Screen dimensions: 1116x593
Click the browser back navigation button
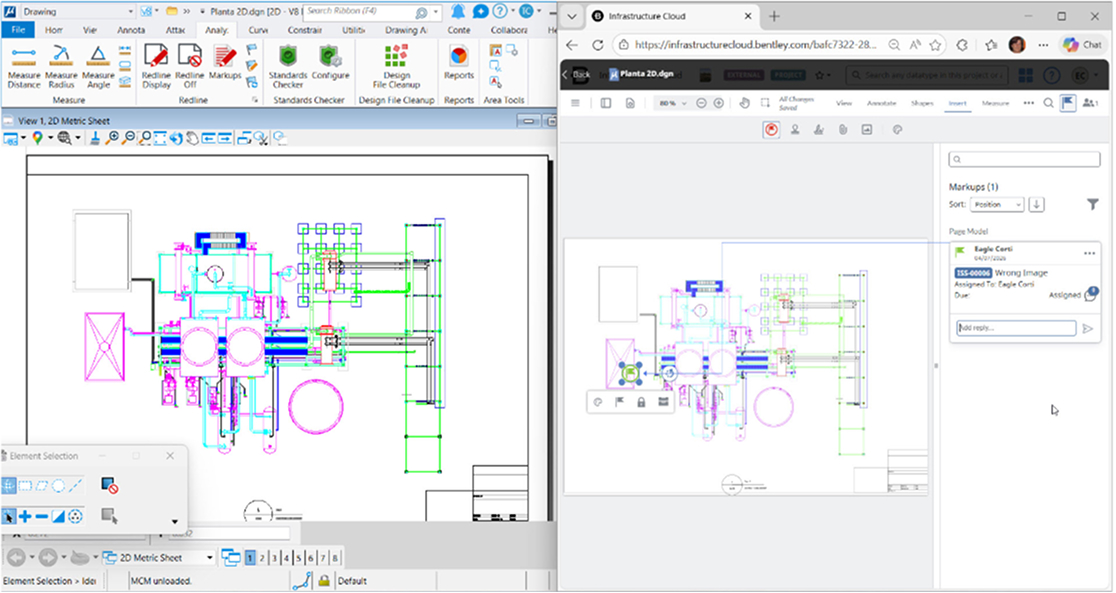click(x=570, y=45)
